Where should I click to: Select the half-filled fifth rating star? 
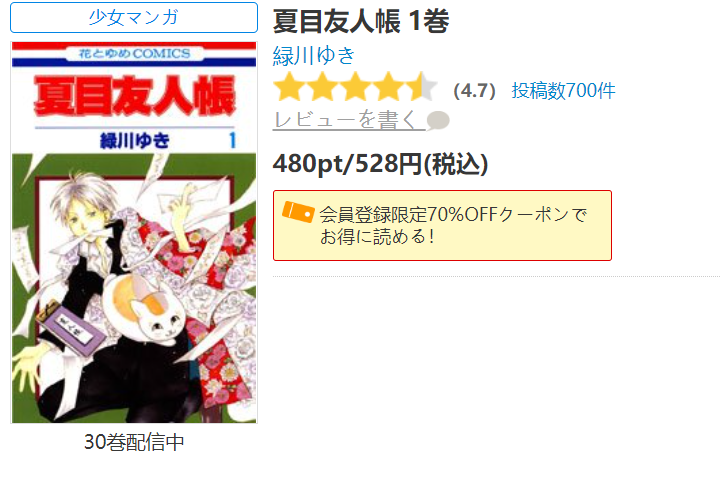tap(422, 86)
